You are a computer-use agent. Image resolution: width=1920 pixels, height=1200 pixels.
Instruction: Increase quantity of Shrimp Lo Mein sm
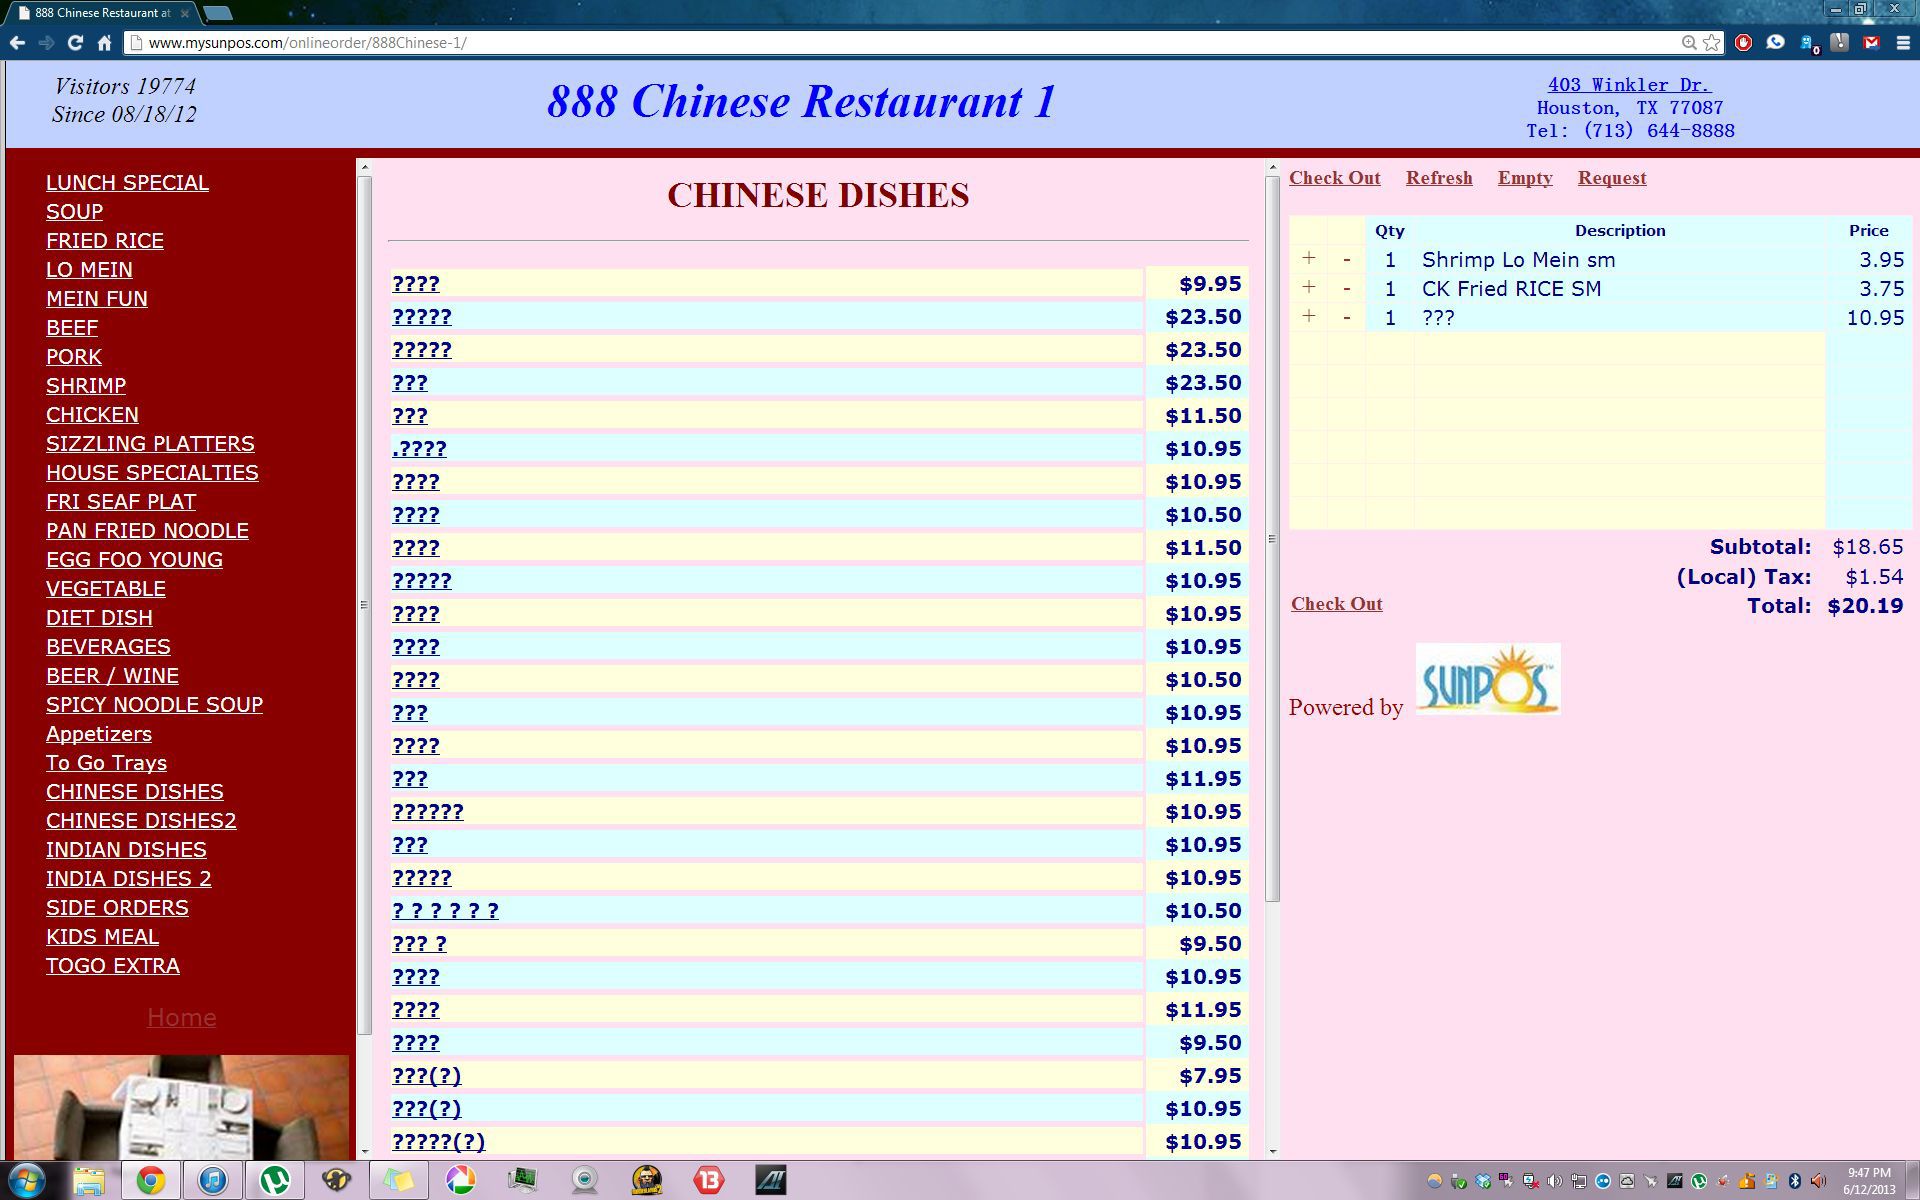coord(1308,259)
